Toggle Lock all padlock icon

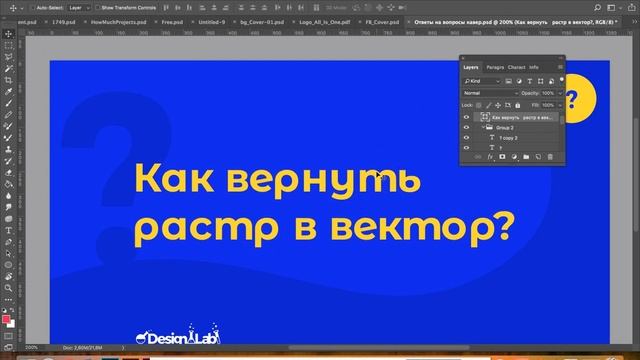[518, 105]
